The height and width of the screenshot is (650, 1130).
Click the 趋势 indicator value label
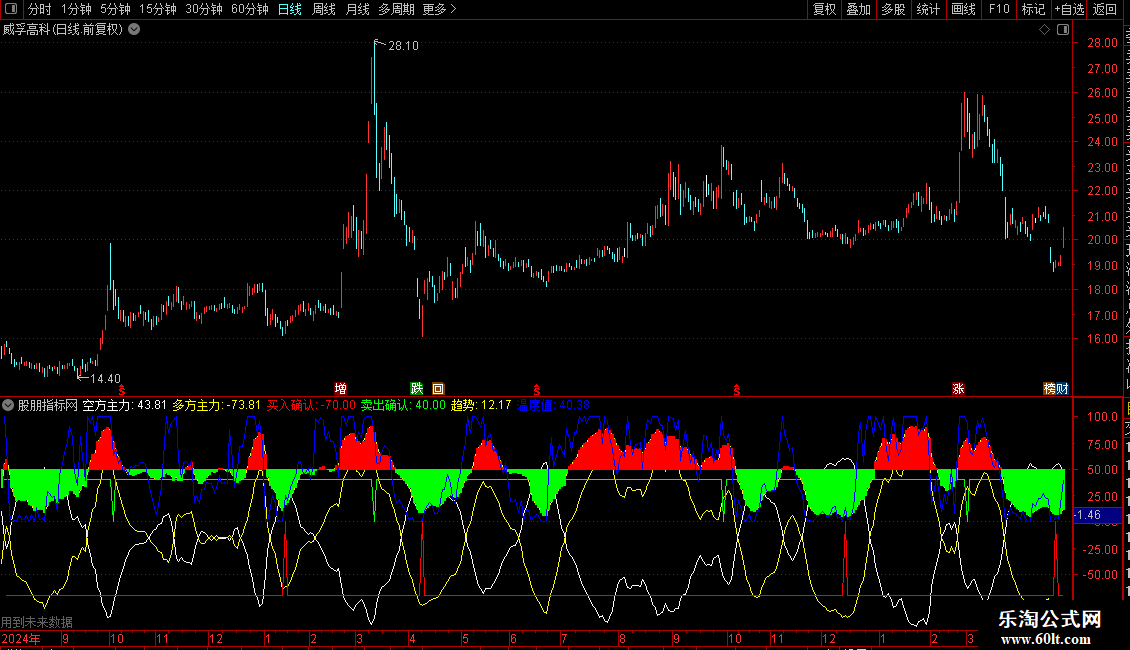pyautogui.click(x=481, y=405)
